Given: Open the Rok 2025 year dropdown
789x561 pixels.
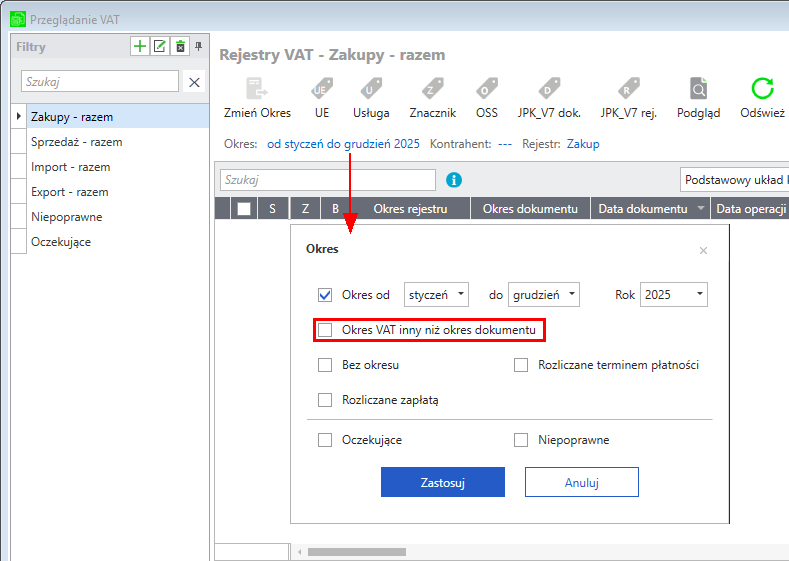Looking at the screenshot, I should 674,295.
